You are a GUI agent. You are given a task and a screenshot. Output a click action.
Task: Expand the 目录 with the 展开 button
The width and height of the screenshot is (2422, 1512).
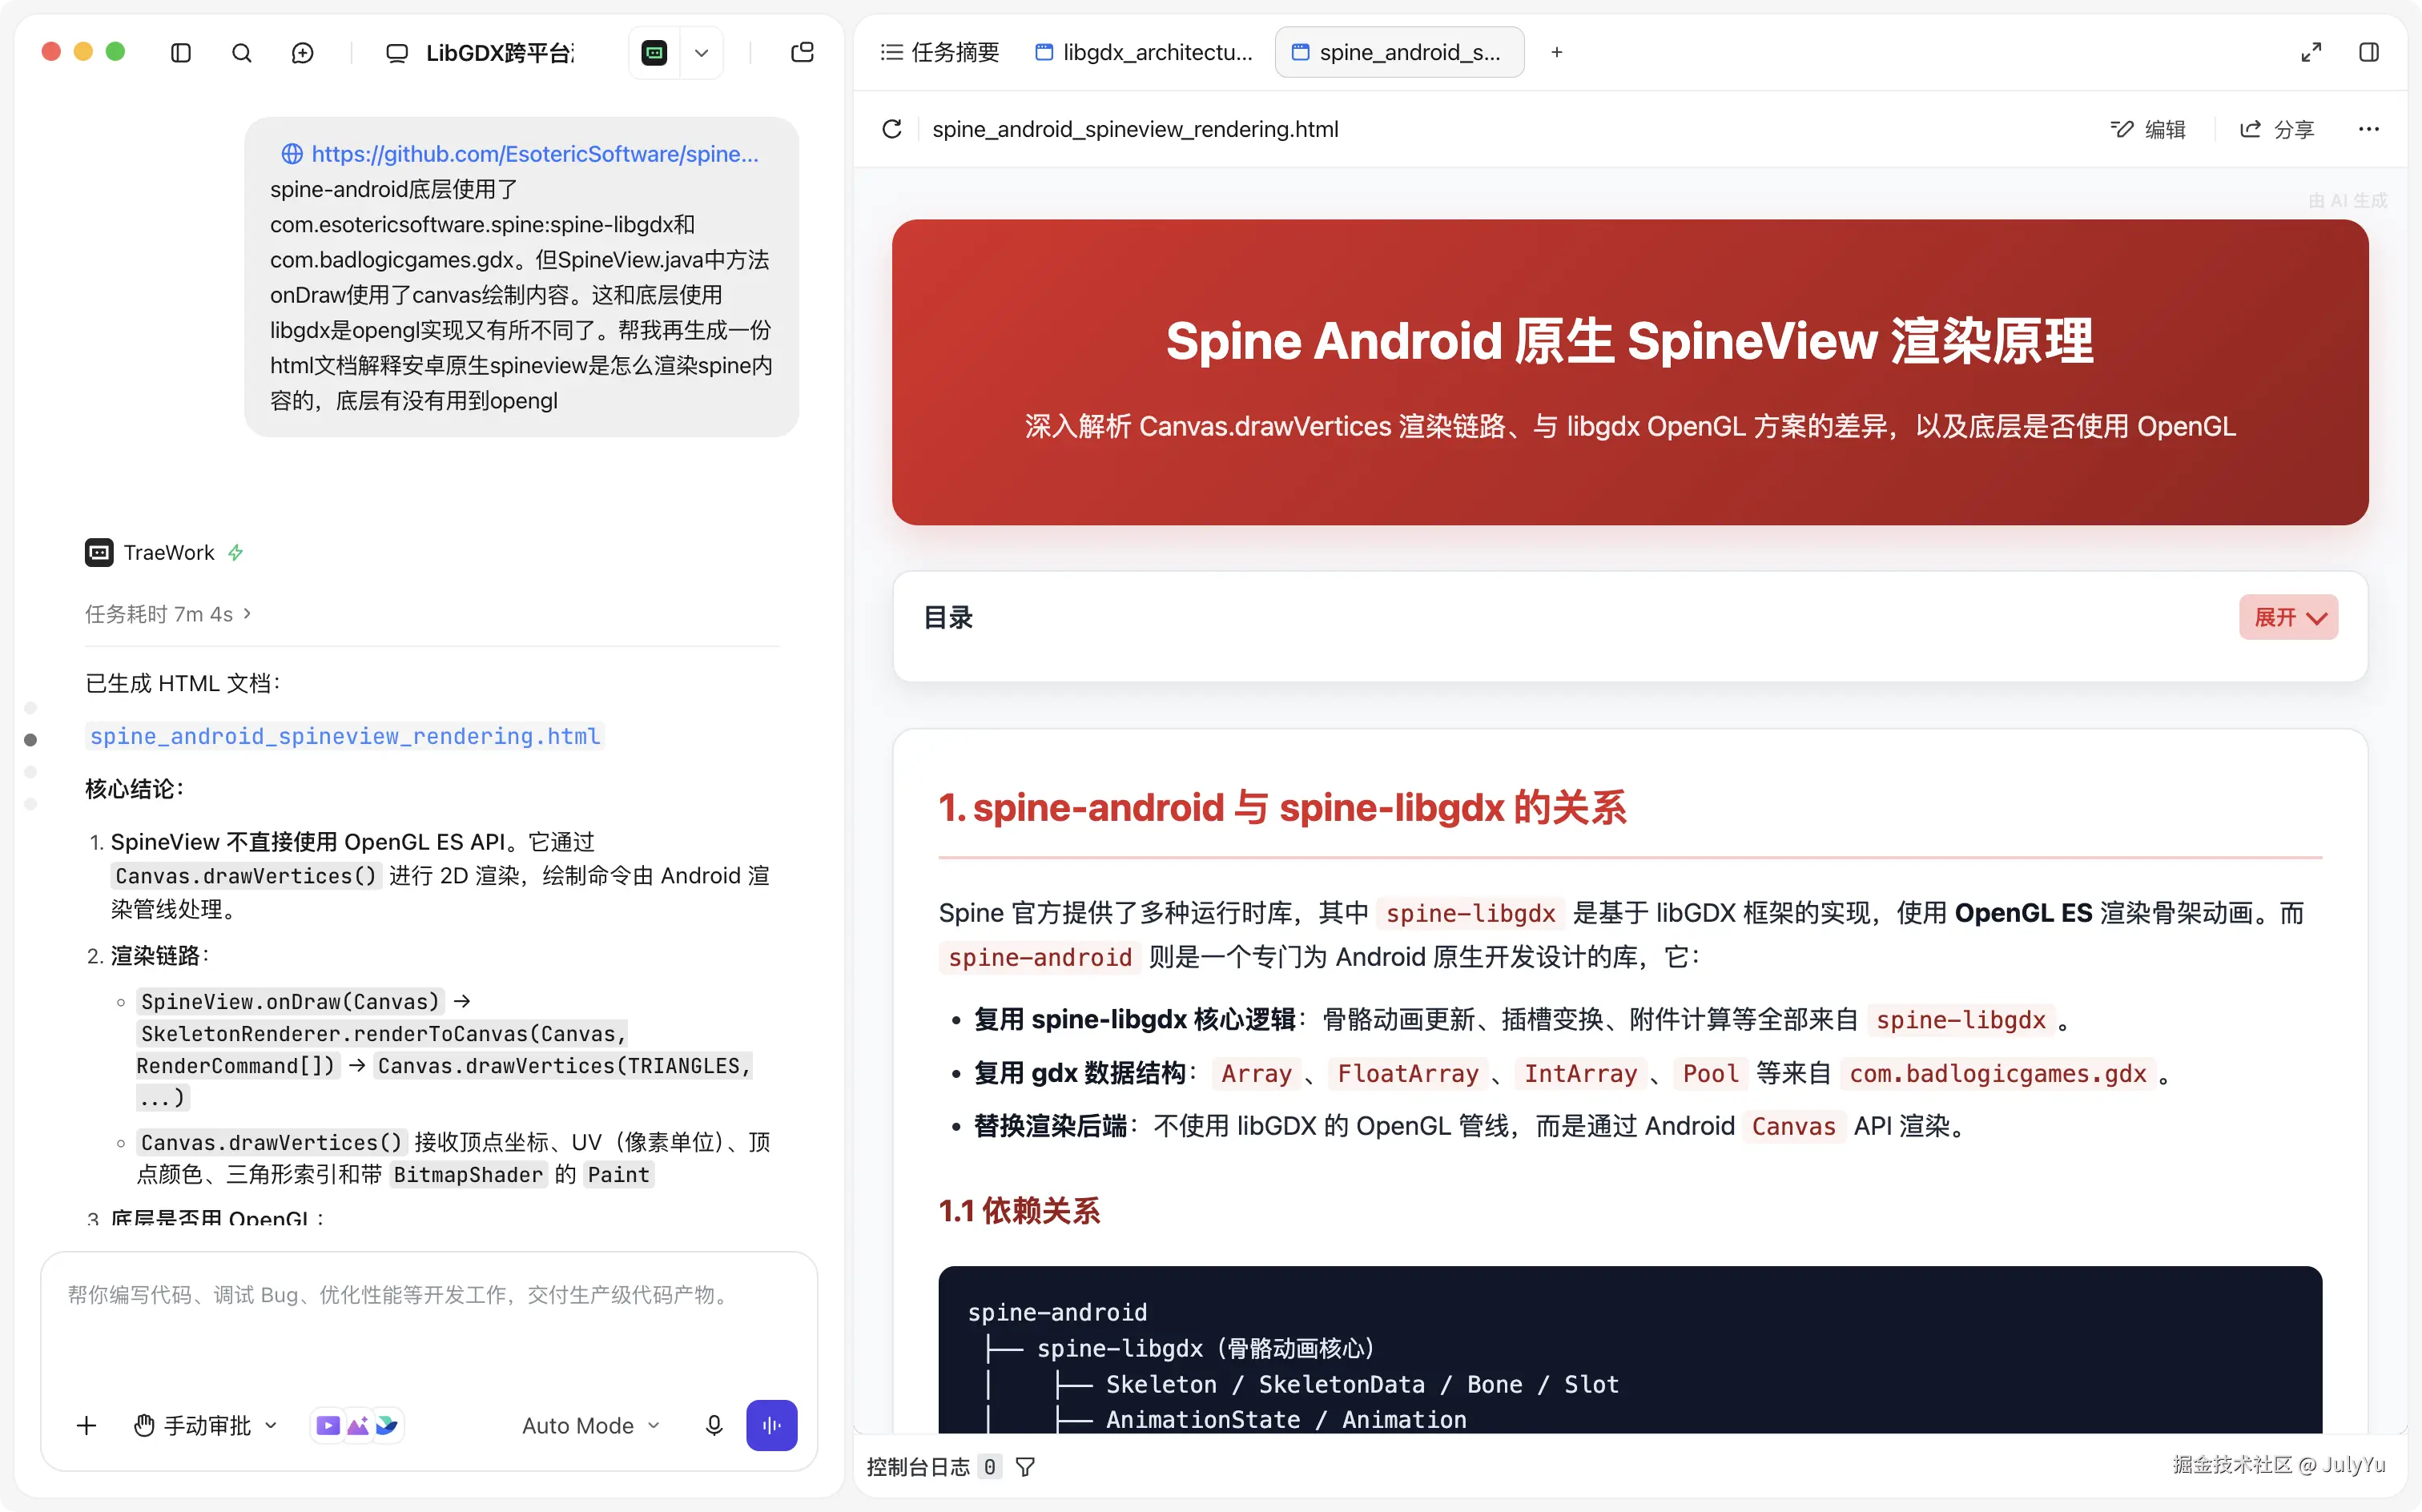(2288, 617)
